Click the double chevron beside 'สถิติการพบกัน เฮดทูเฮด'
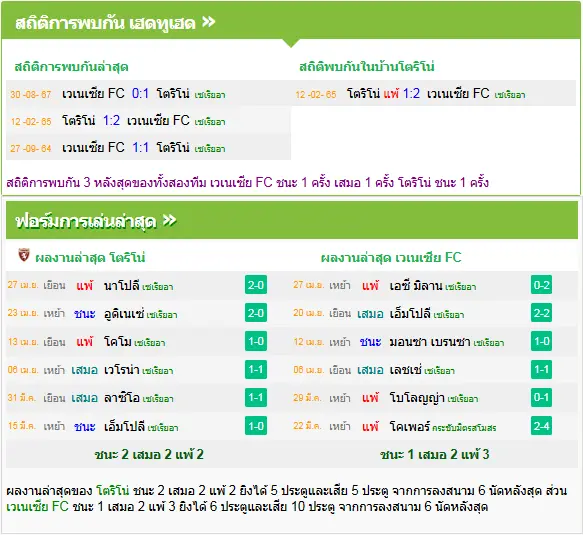The width and height of the screenshot is (583, 535). click(209, 22)
